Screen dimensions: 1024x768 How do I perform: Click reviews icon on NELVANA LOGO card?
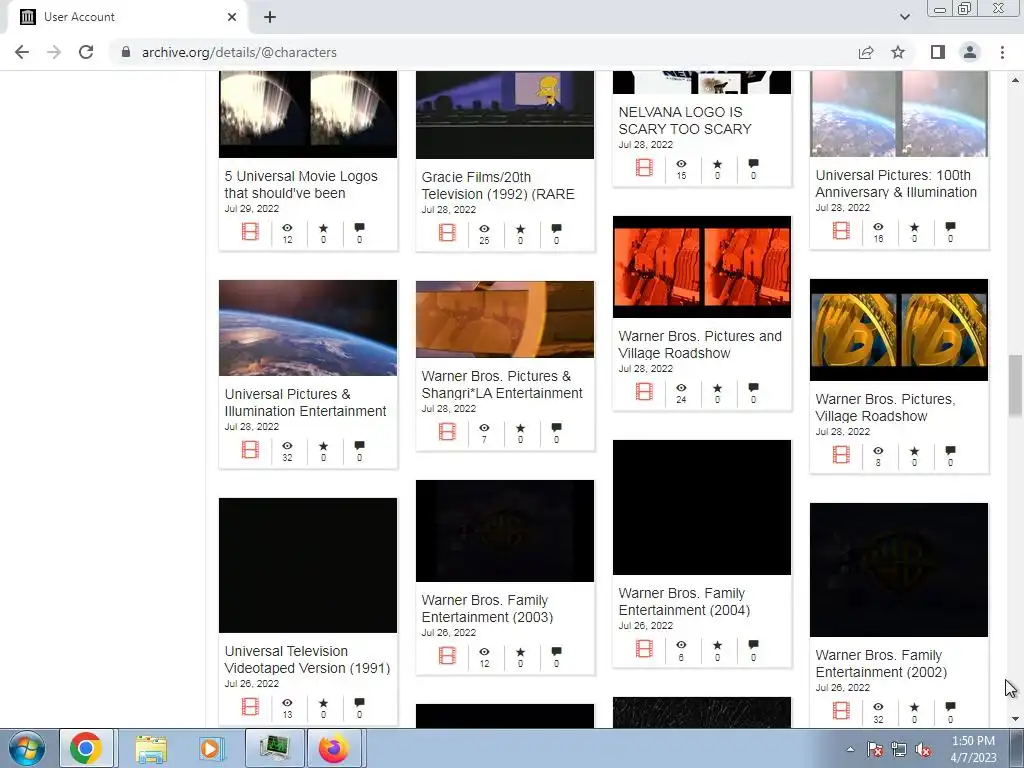[753, 163]
